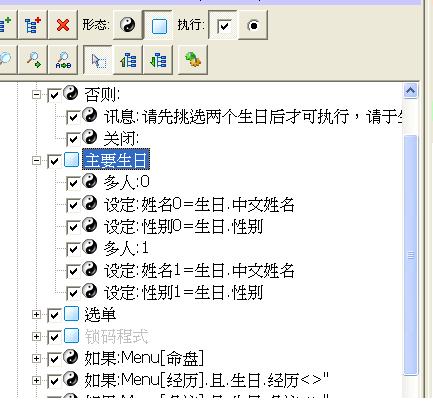Click the red X delete icon
This screenshot has height=405, width=433.
click(x=63, y=25)
